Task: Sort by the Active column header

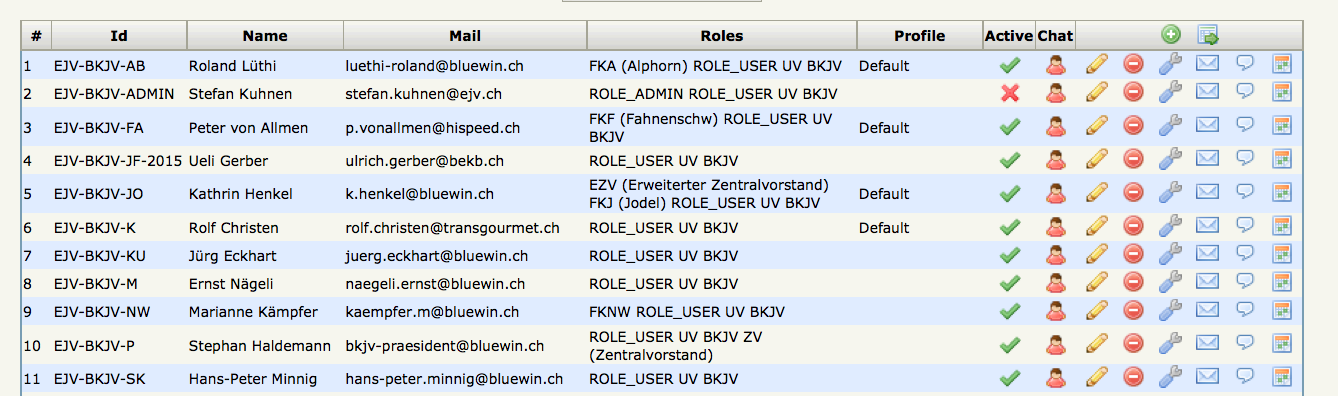Action: click(x=1009, y=36)
